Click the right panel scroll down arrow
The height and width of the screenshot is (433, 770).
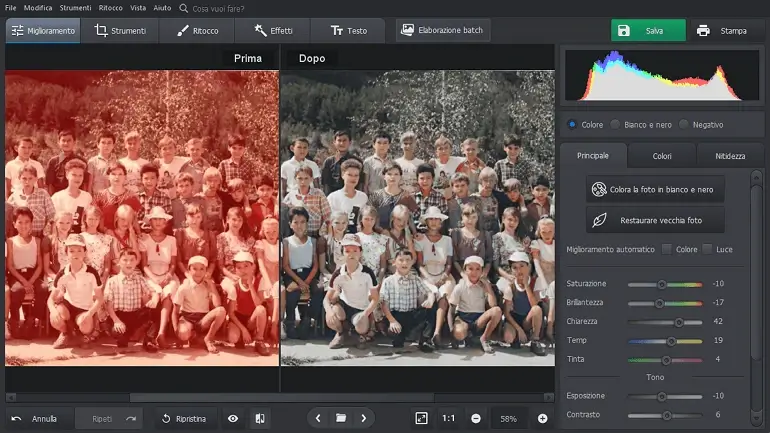tap(756, 418)
